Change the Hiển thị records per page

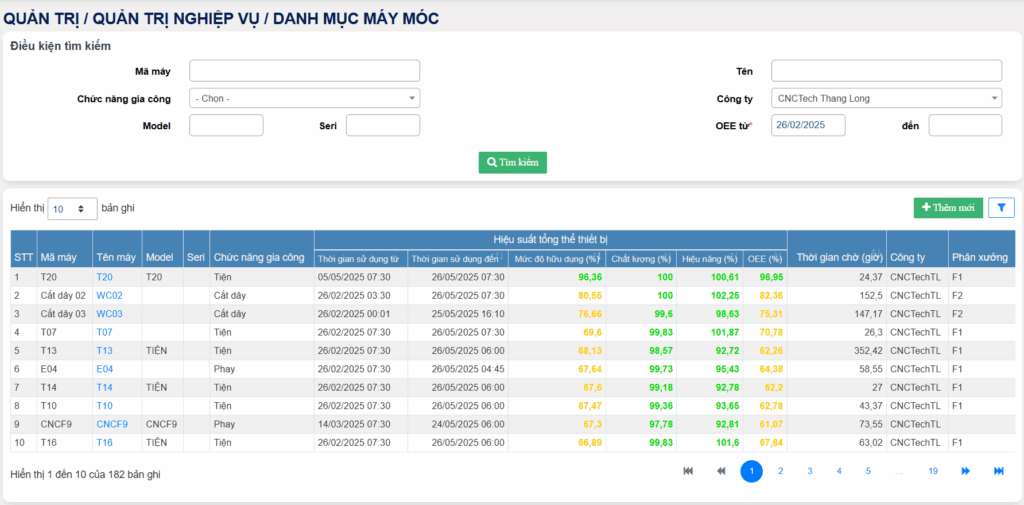(72, 209)
